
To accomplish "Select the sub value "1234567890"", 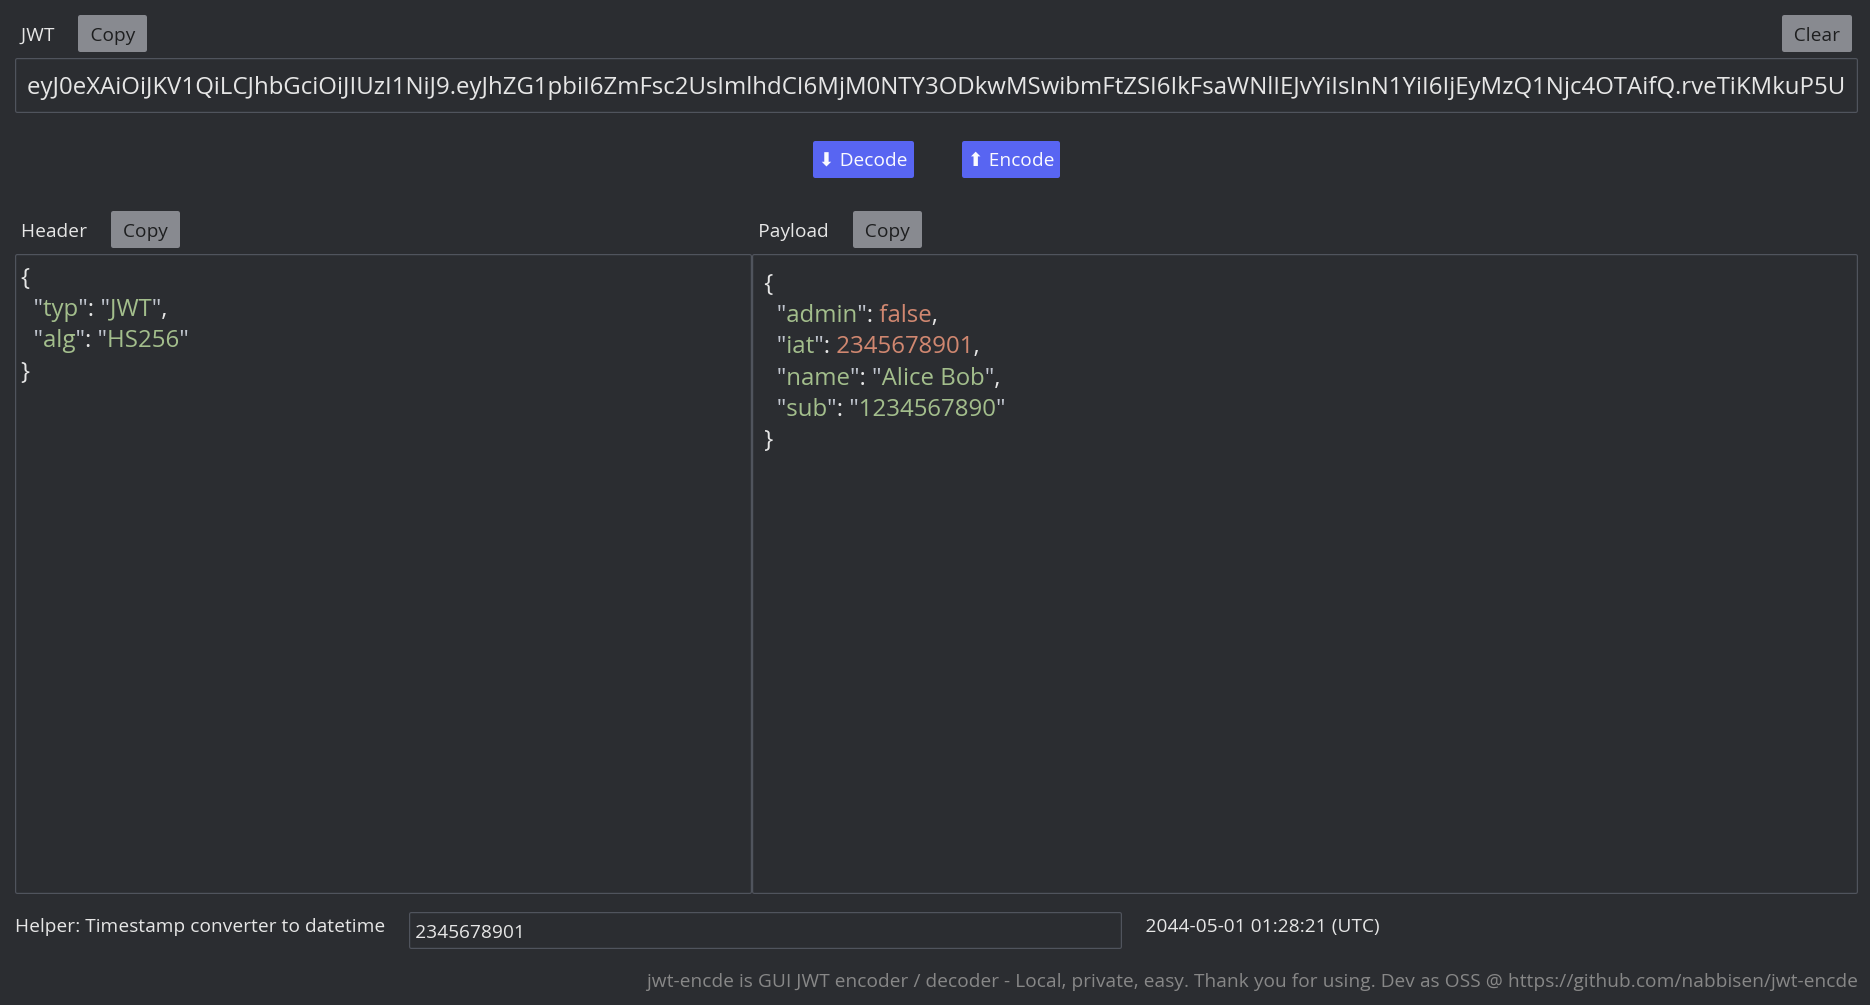I will click(x=927, y=408).
